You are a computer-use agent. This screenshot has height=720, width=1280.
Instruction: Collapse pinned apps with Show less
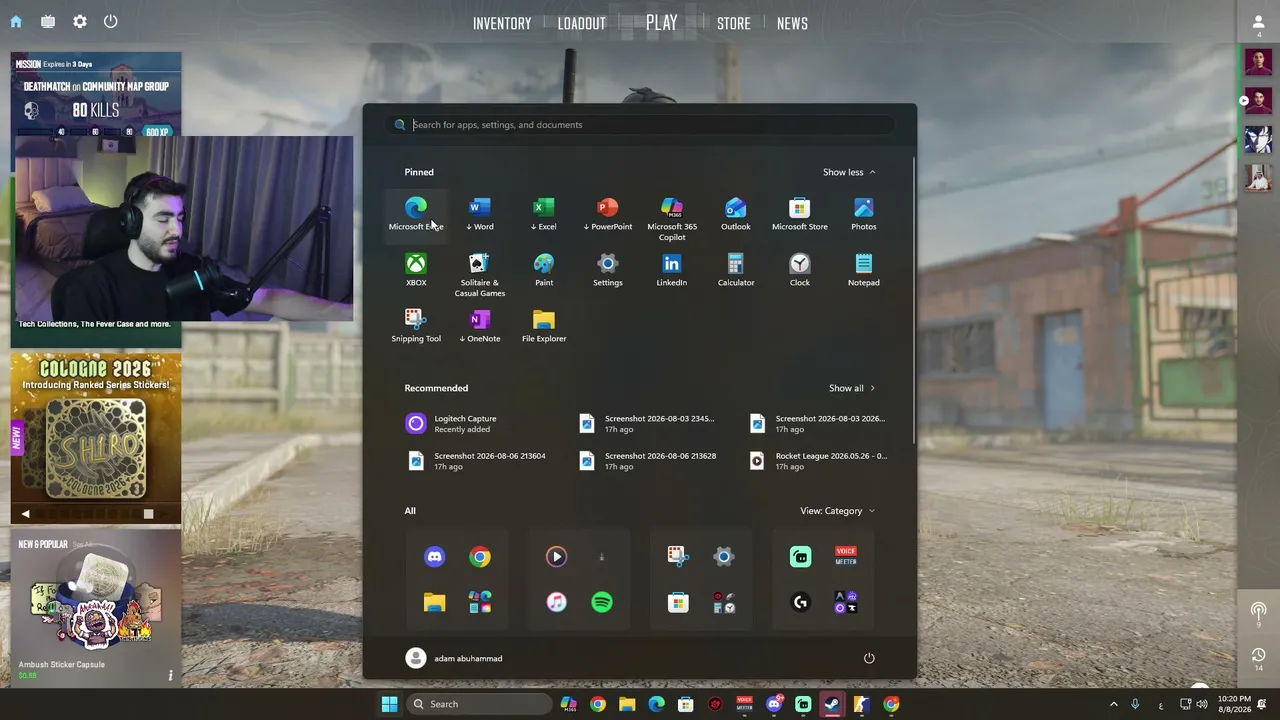pos(849,172)
